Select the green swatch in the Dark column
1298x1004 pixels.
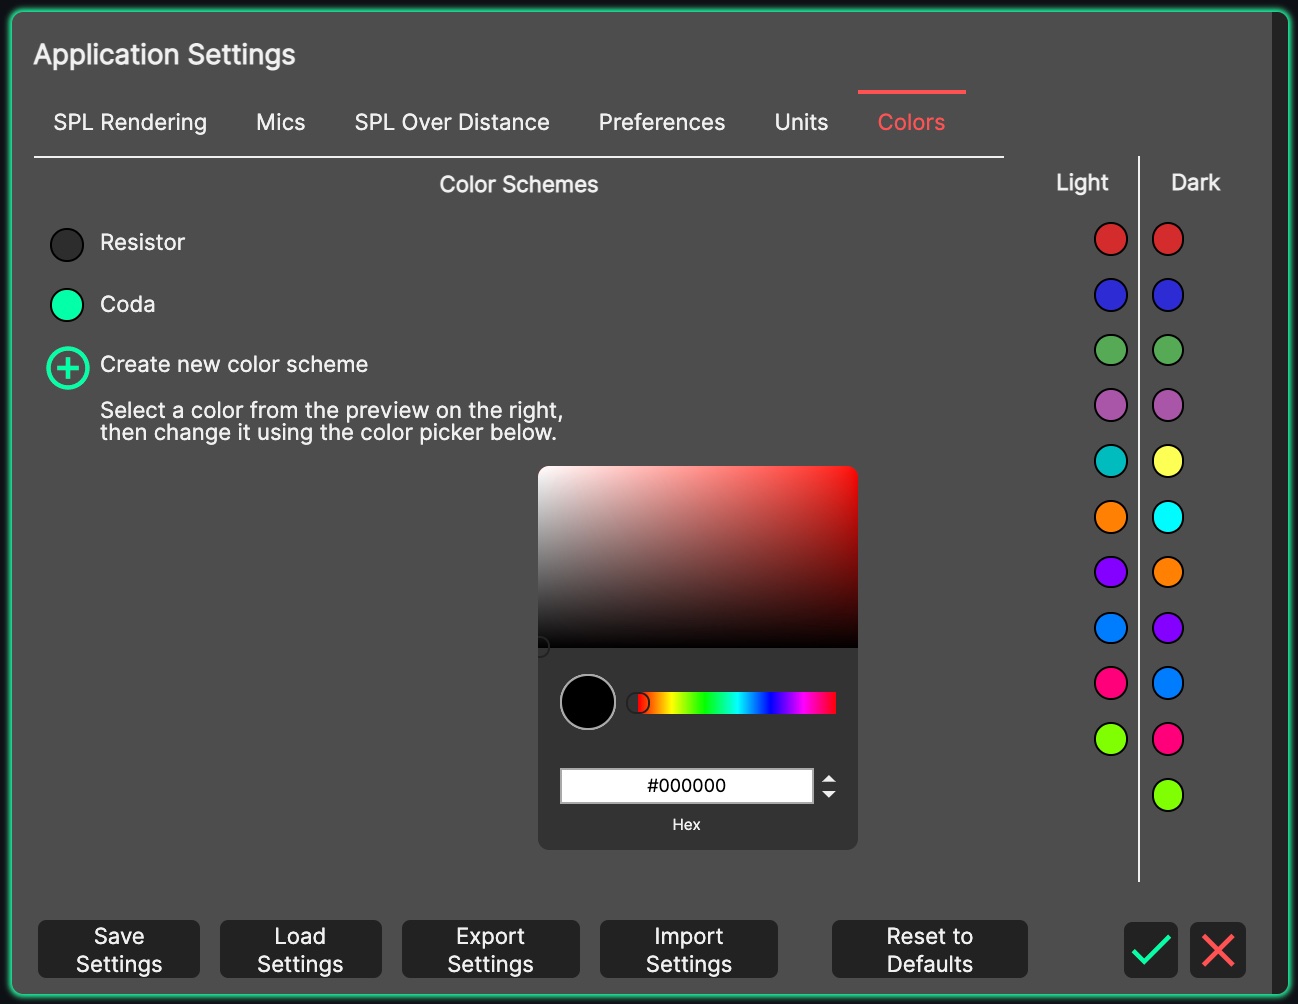click(1168, 350)
